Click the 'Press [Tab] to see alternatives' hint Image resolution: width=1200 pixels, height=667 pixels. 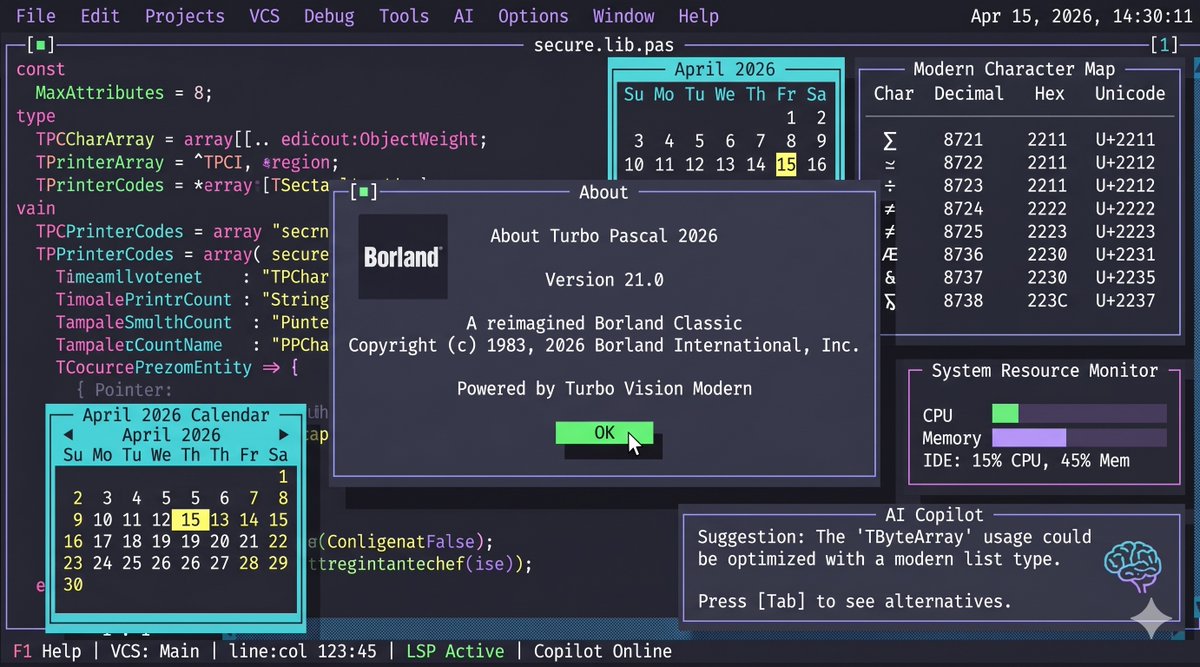(x=854, y=602)
